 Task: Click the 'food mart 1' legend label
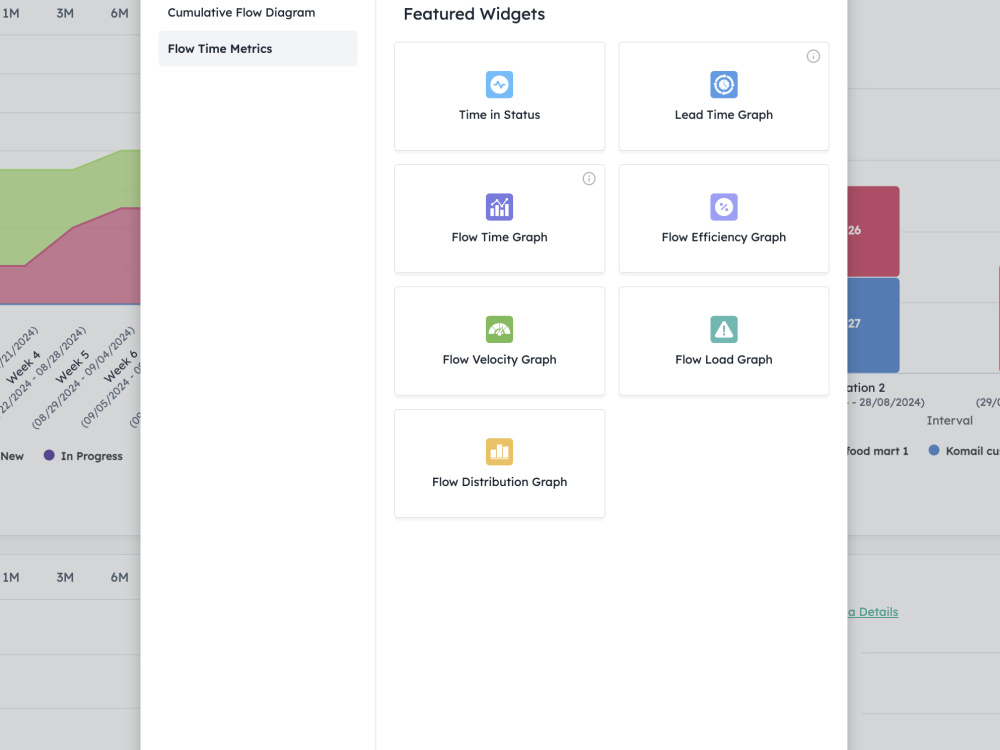click(878, 451)
